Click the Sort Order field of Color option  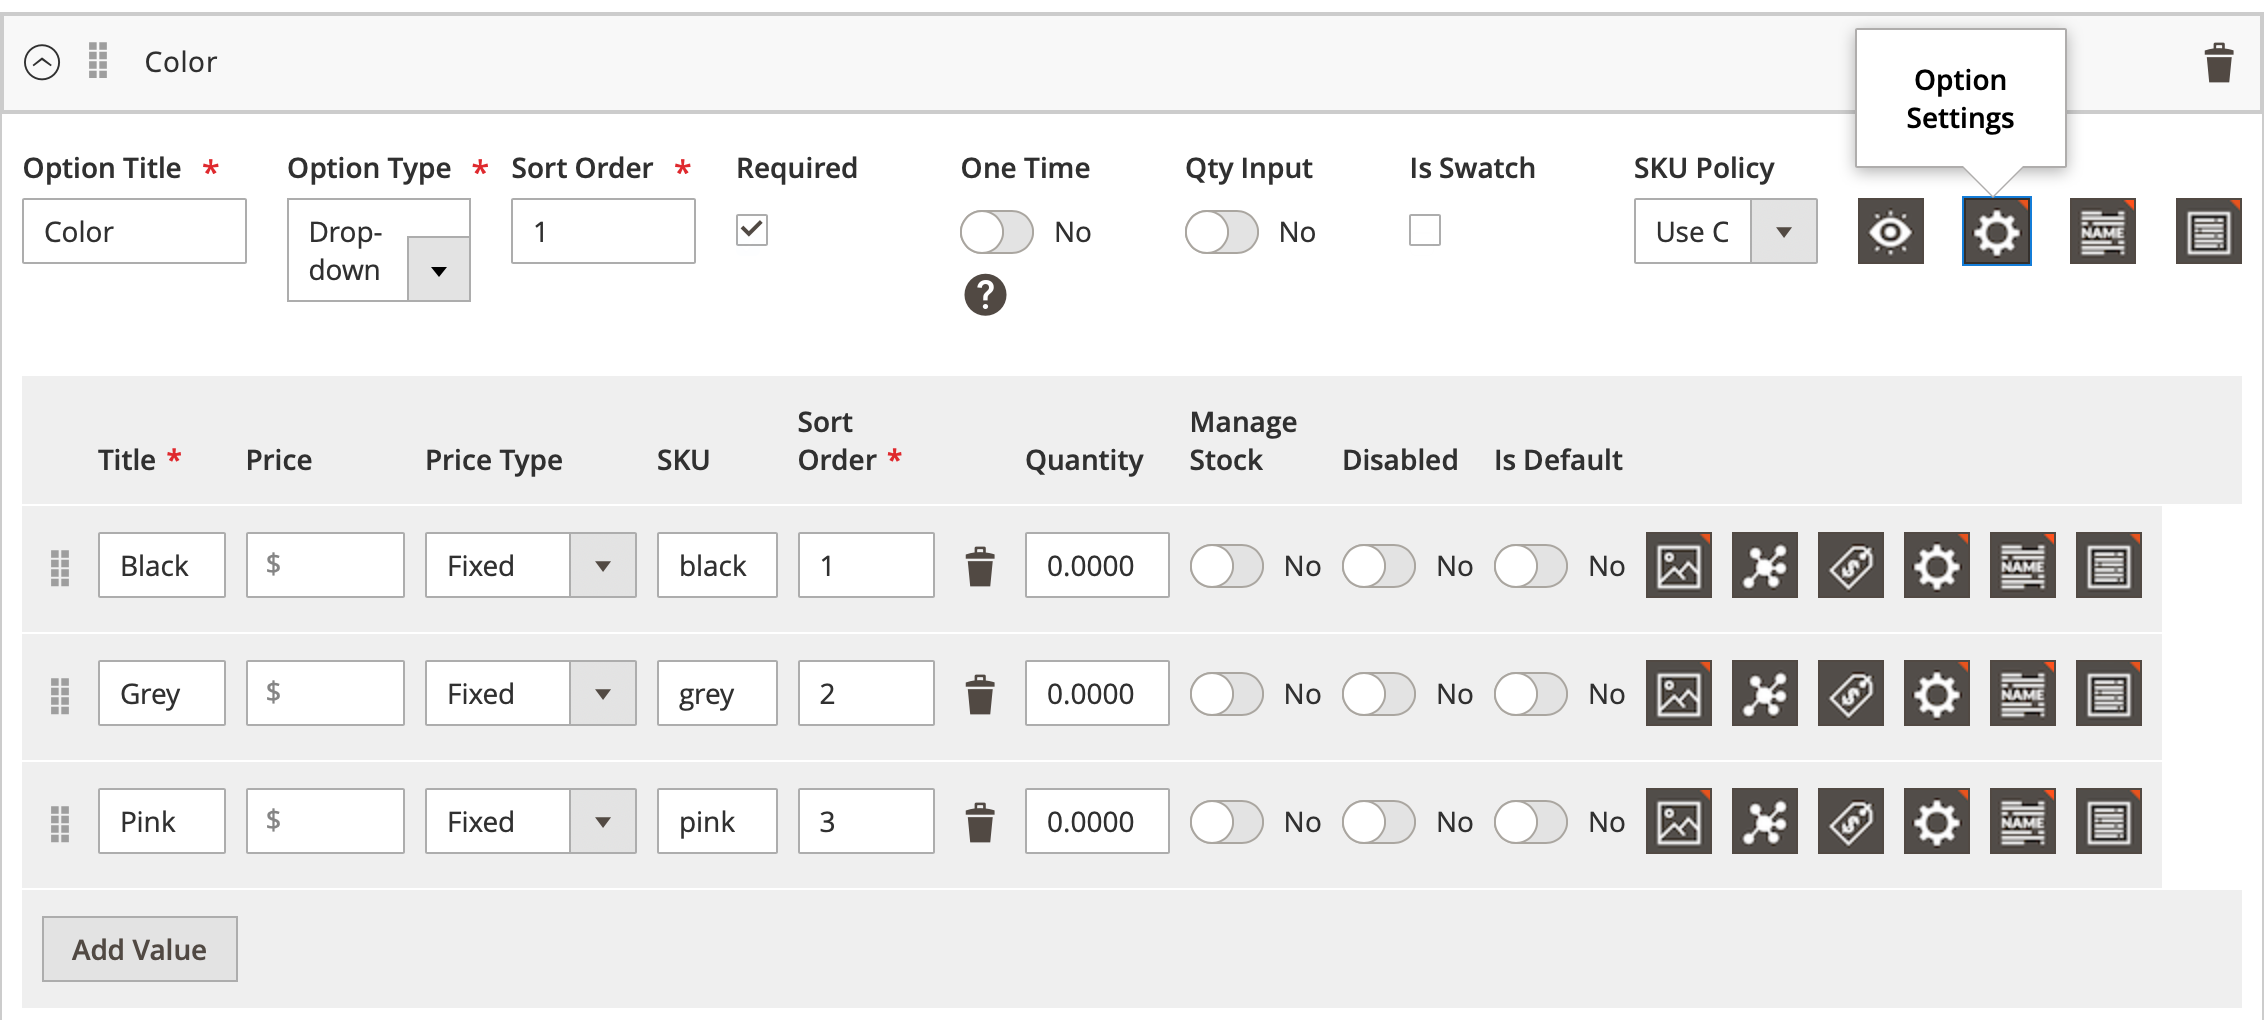pyautogui.click(x=603, y=231)
